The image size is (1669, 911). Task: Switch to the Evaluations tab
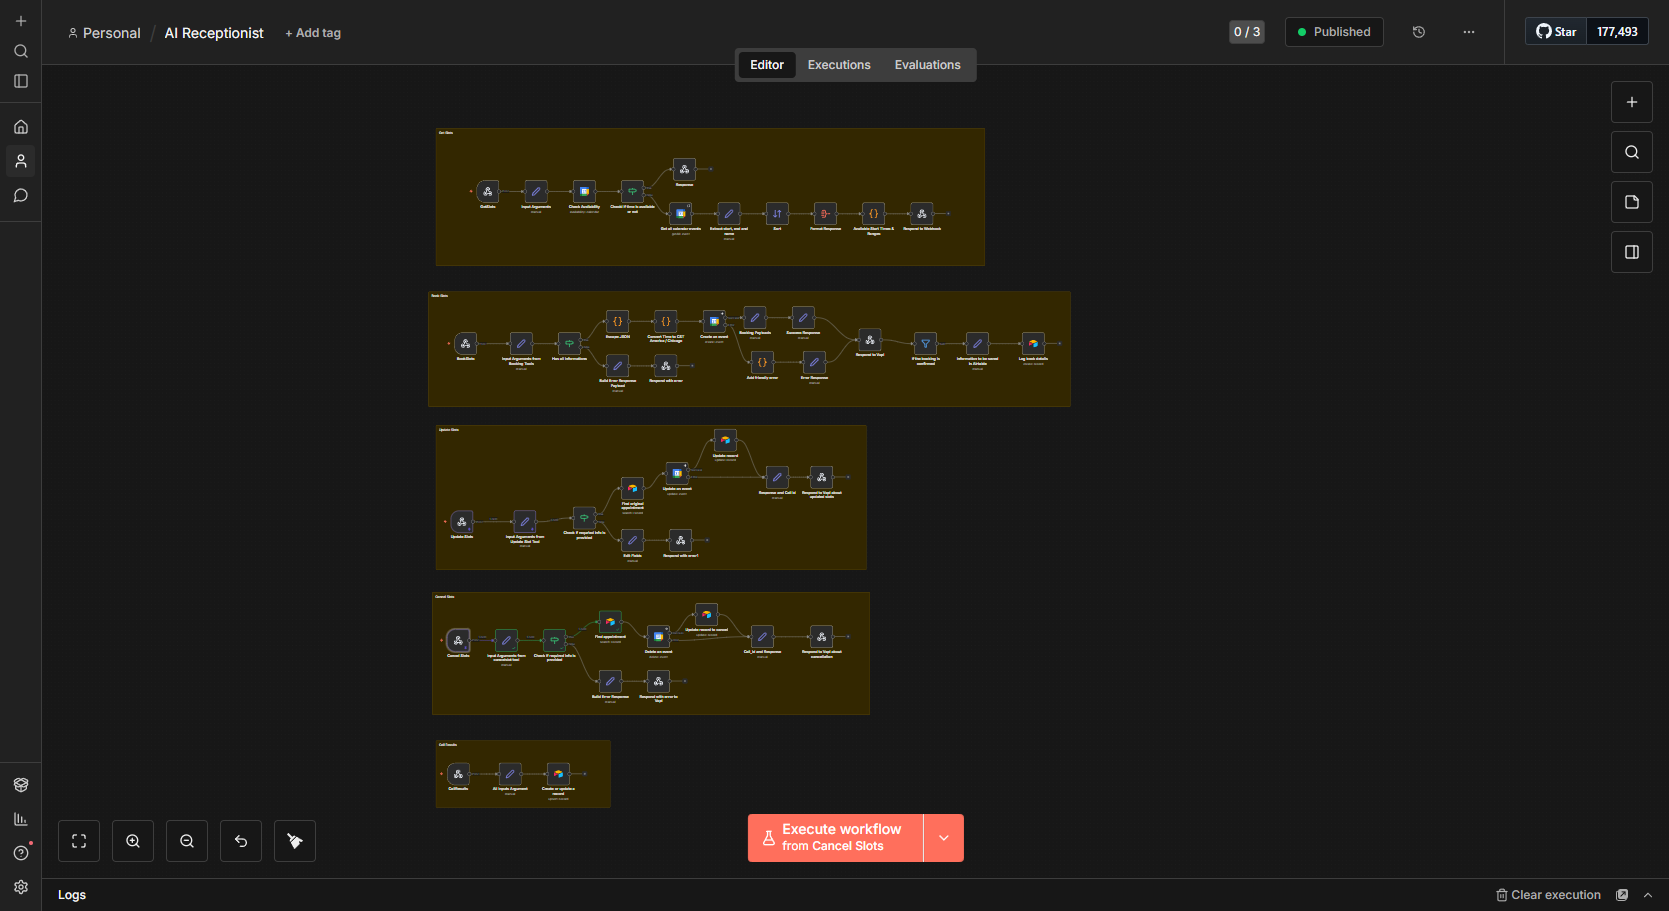point(927,65)
